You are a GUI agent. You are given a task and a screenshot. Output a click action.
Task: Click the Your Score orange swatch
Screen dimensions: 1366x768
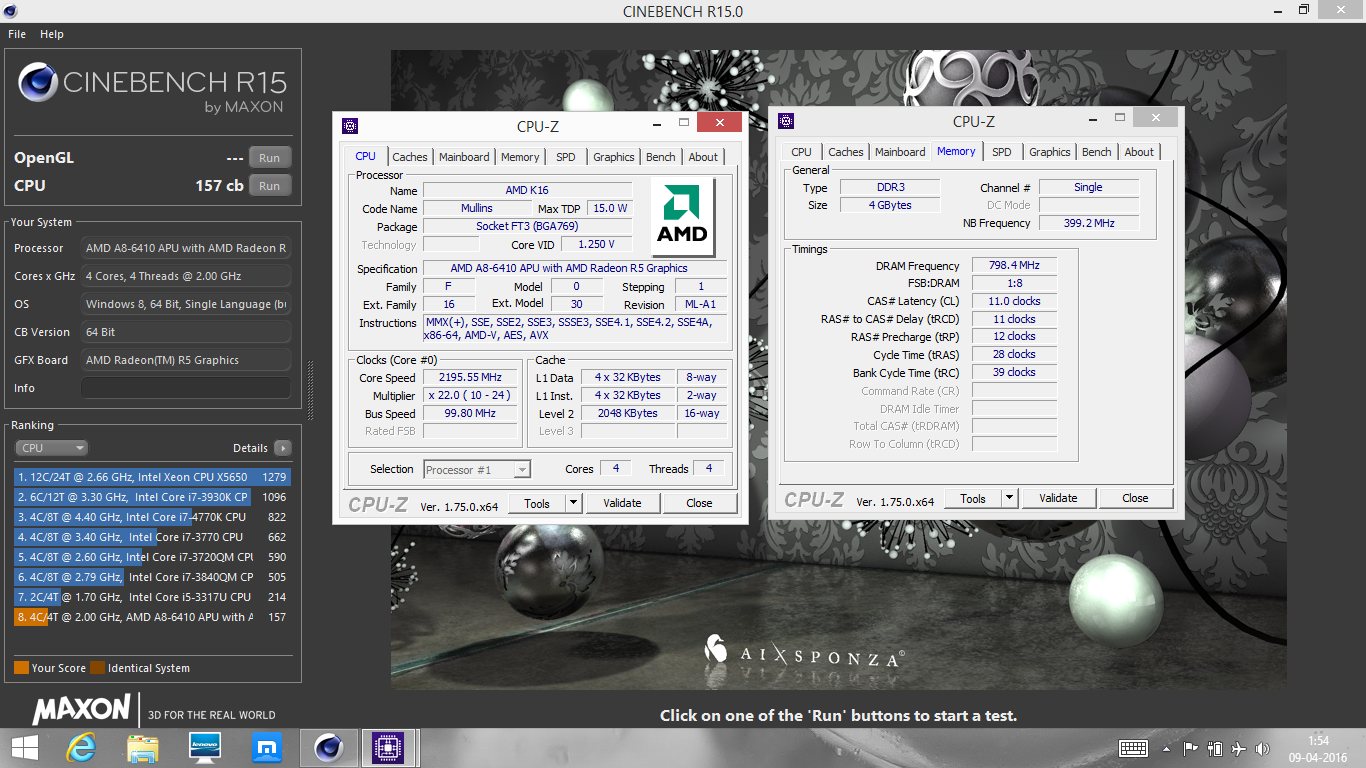[21, 668]
